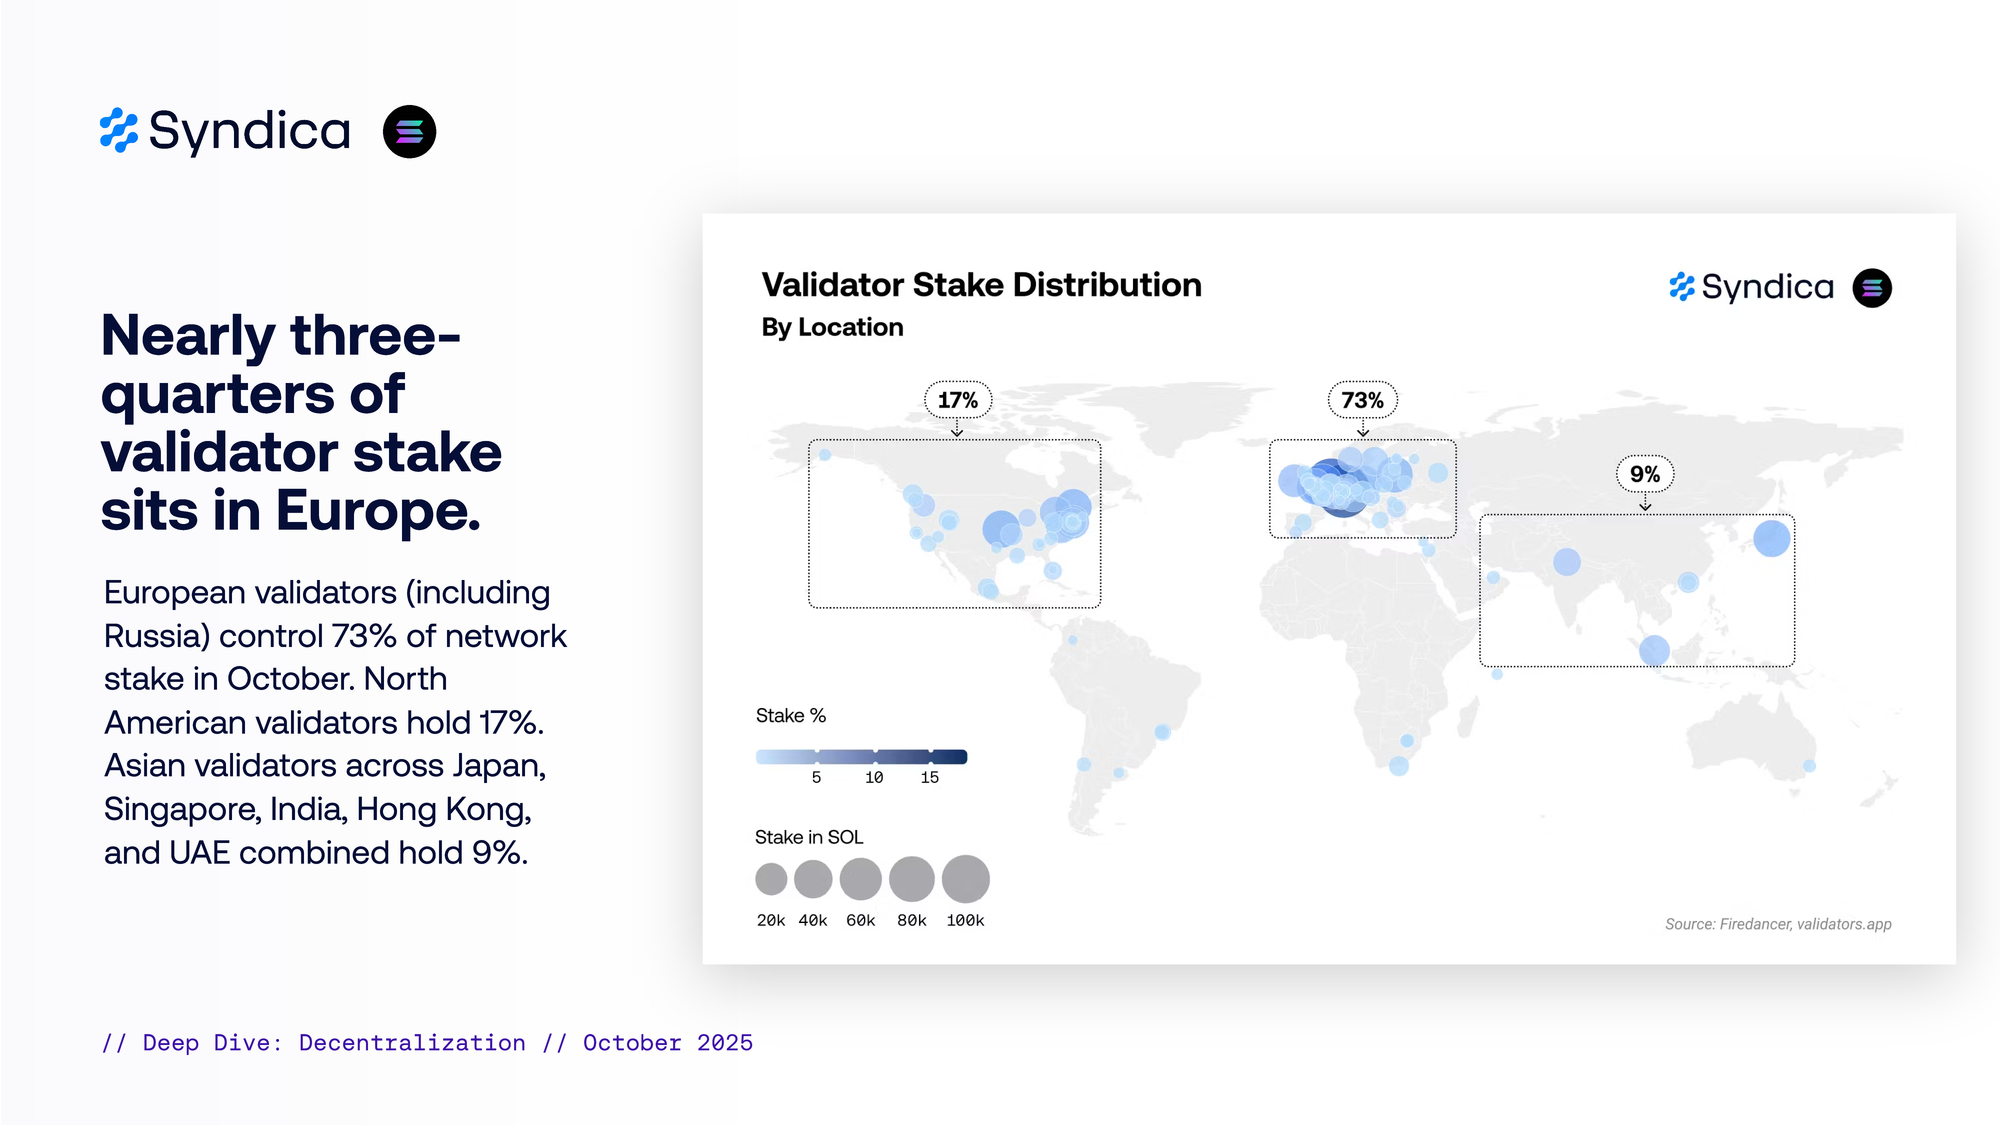
Task: Open the Firedancer, validators.app source text
Action: point(1777,924)
